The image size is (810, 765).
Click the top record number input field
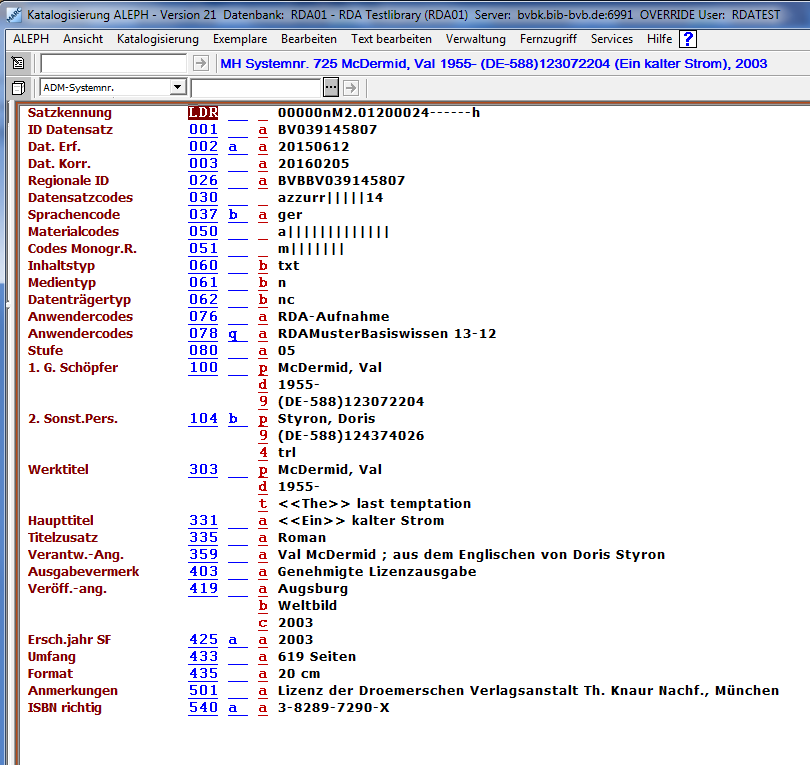[x=113, y=63]
